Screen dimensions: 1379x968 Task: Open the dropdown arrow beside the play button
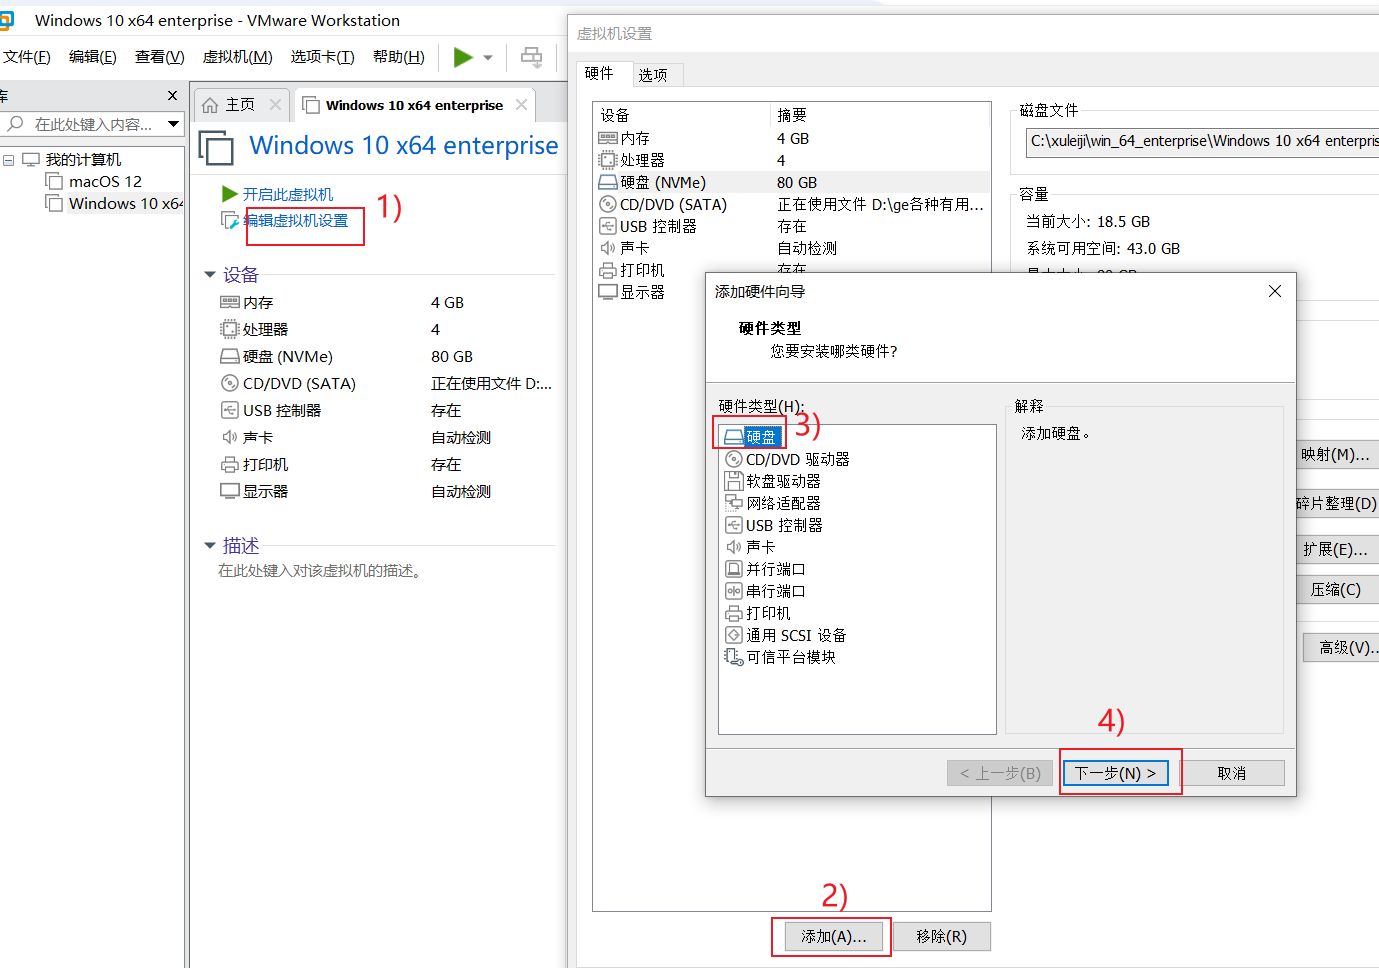point(488,58)
